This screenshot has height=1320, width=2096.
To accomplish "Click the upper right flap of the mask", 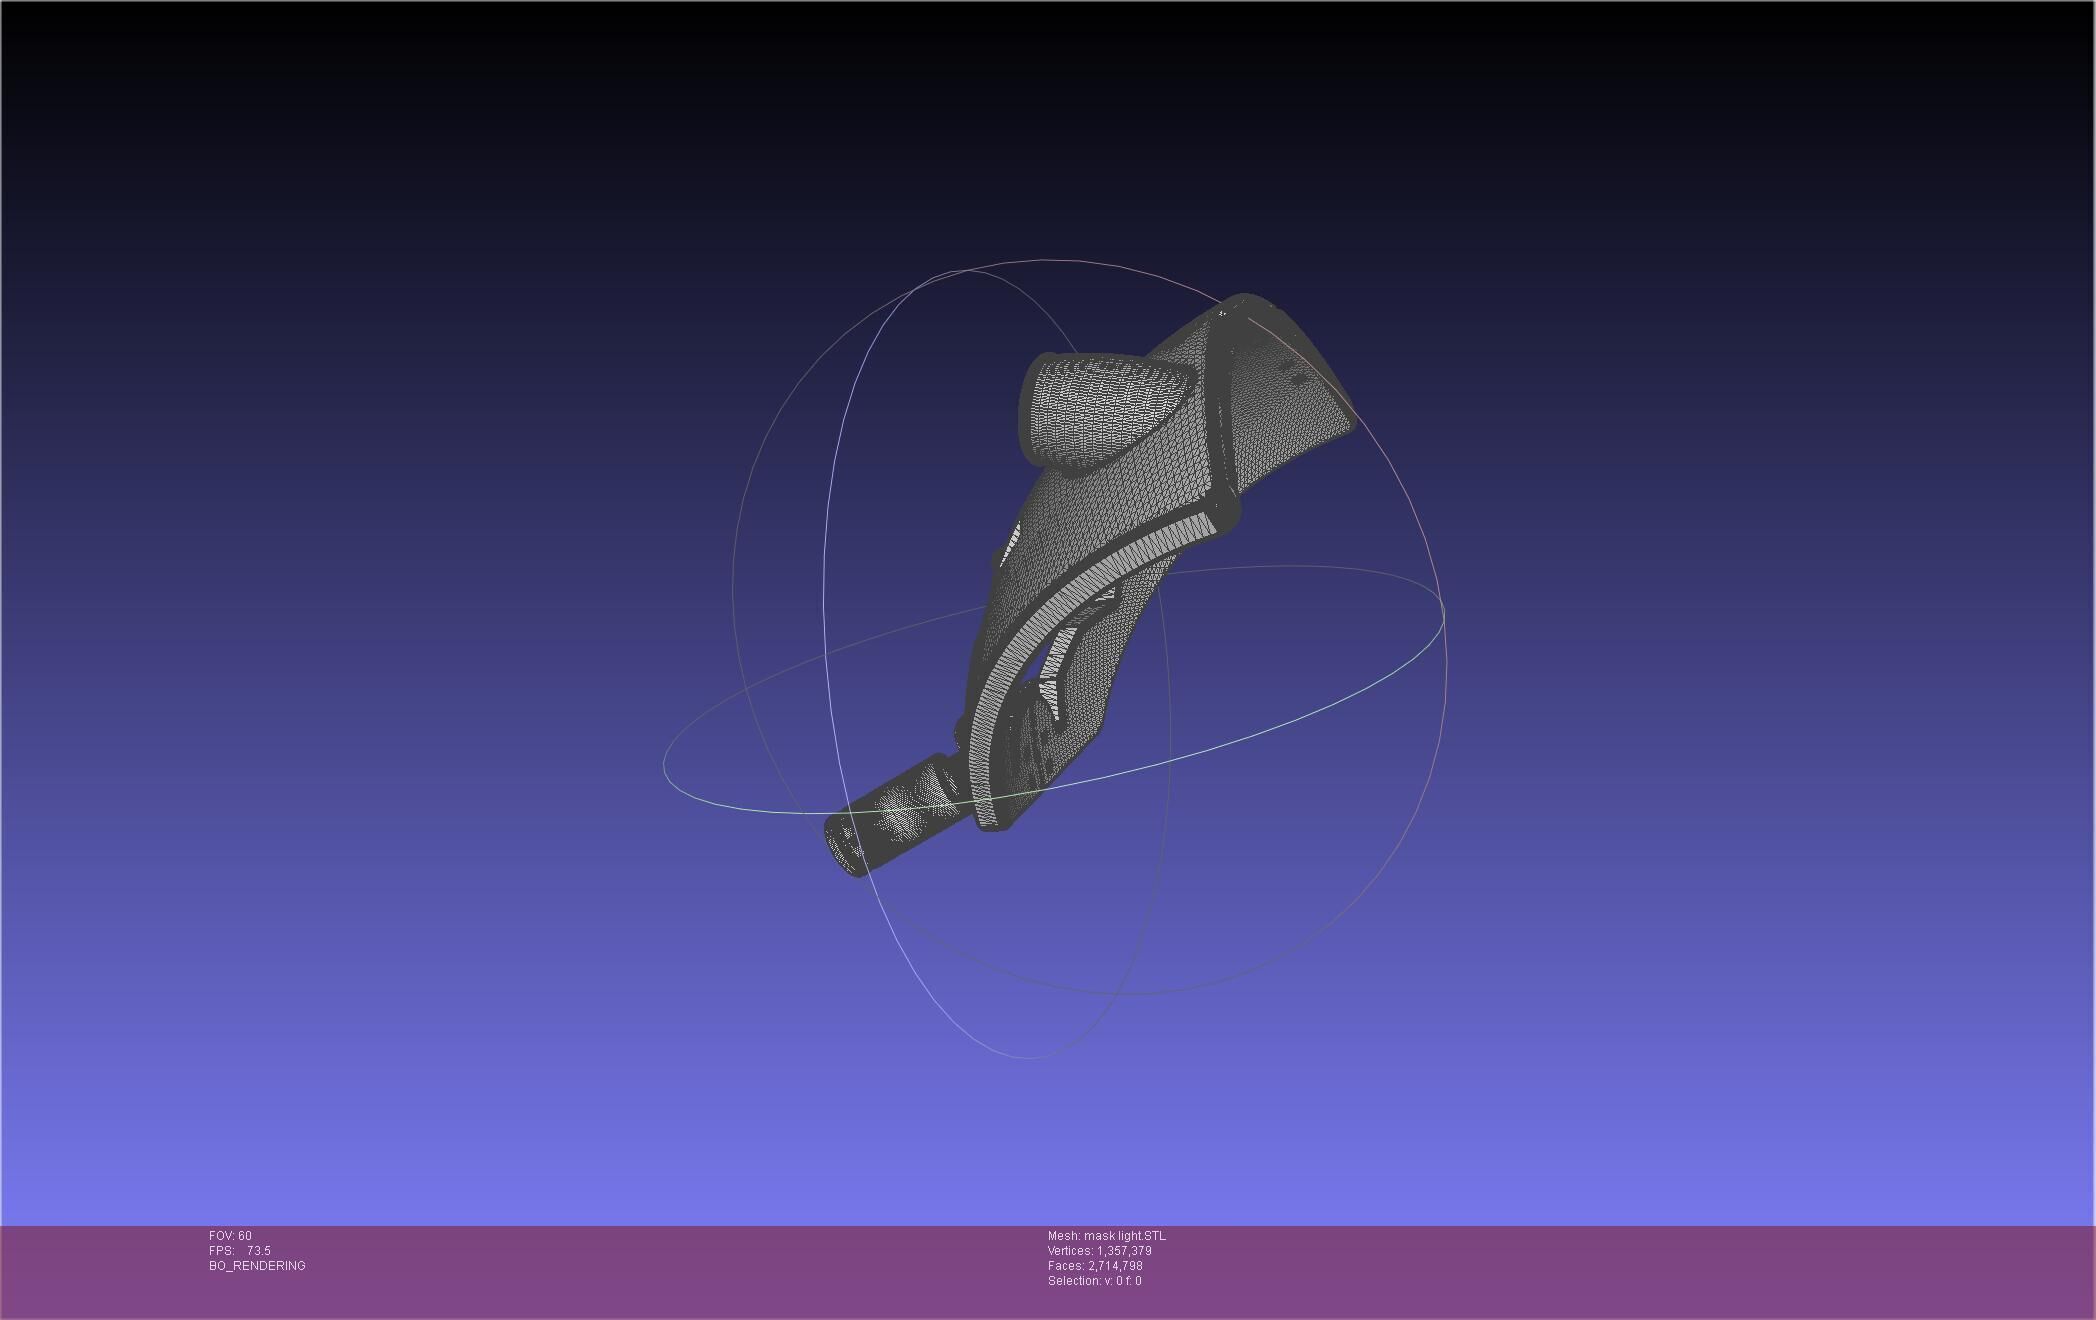I will click(x=1285, y=395).
